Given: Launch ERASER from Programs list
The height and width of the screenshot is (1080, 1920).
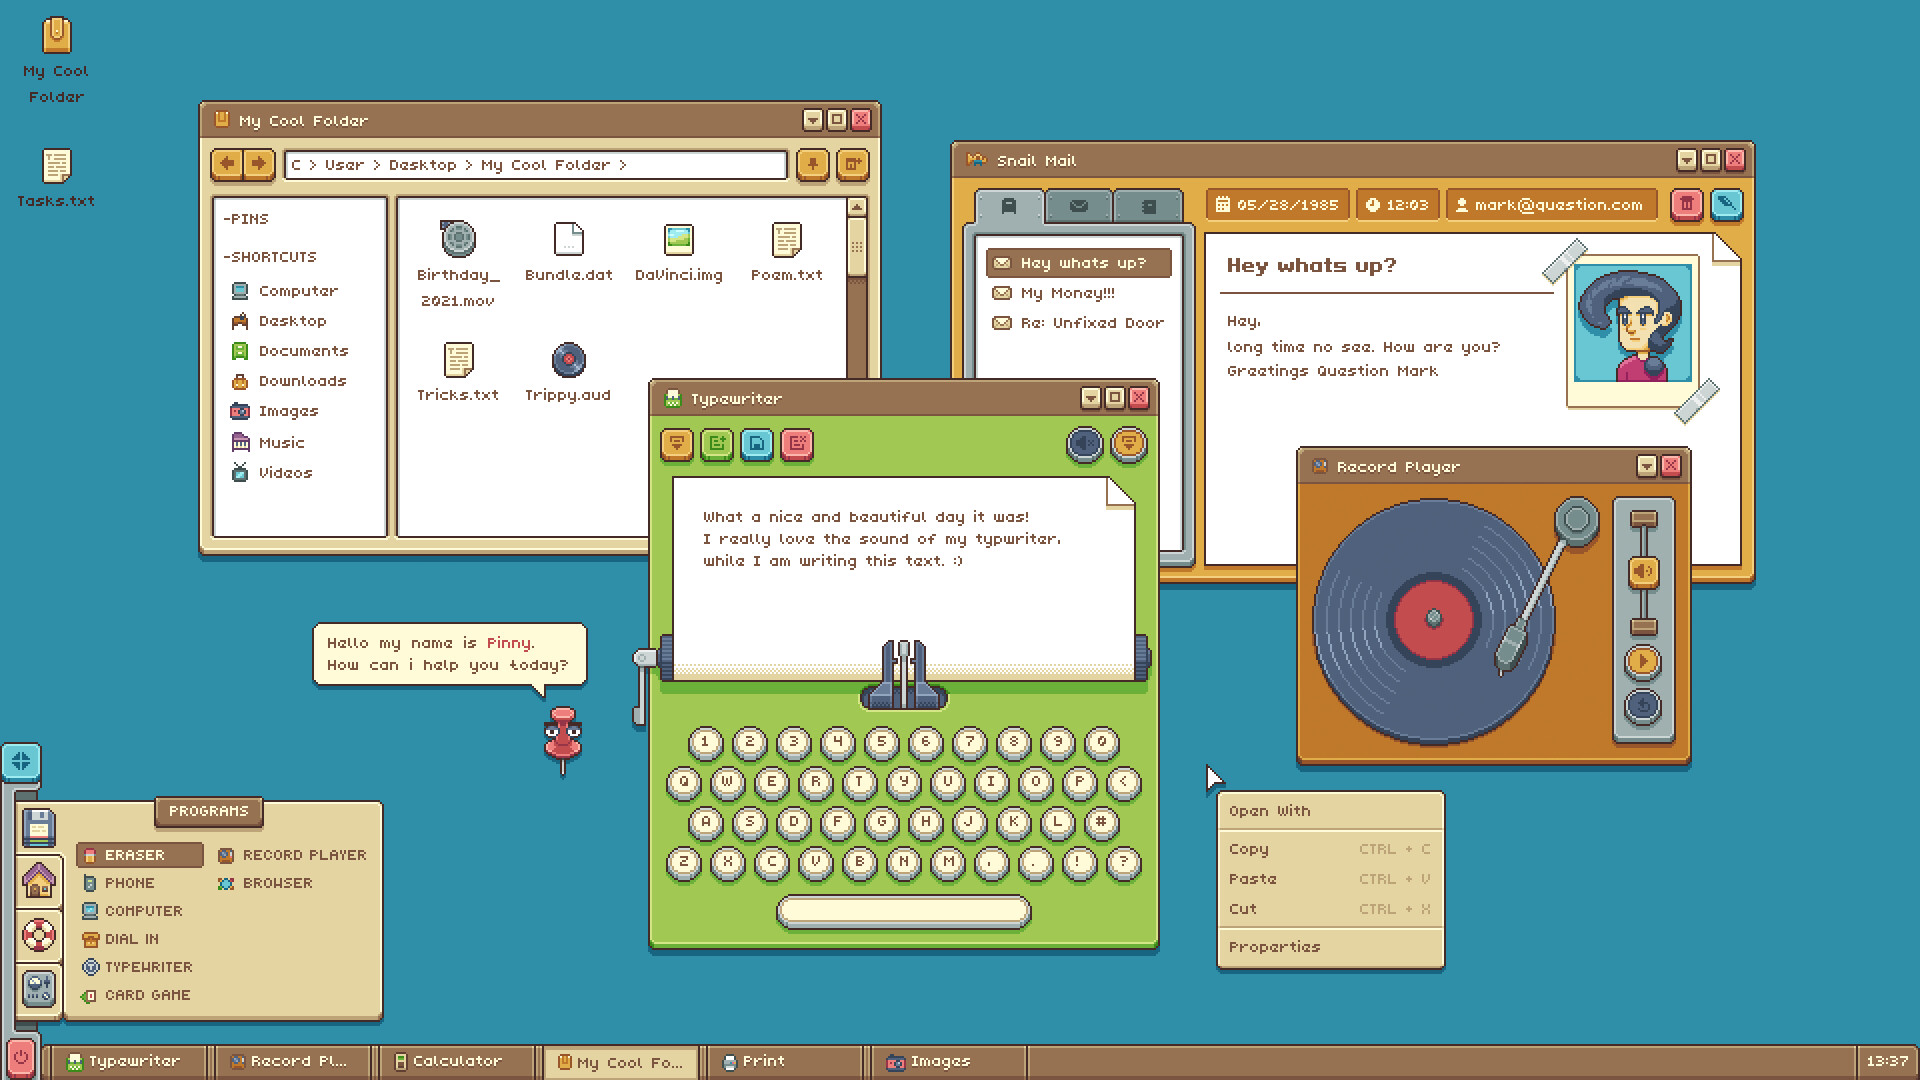Looking at the screenshot, I should (135, 855).
